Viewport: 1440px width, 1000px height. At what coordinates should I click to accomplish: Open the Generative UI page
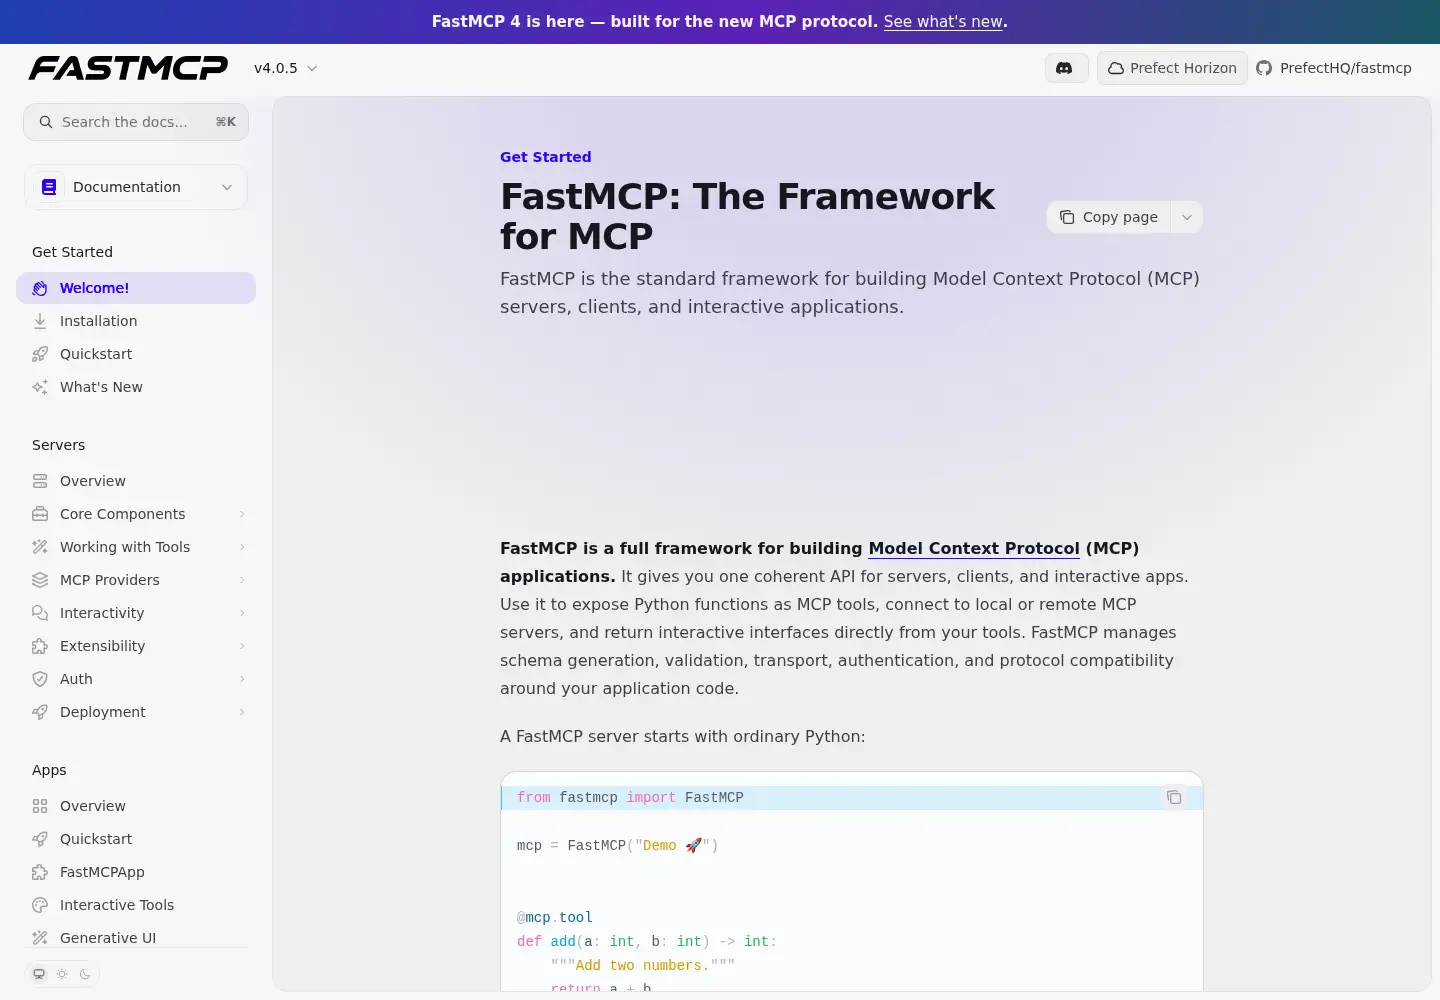click(x=136, y=938)
